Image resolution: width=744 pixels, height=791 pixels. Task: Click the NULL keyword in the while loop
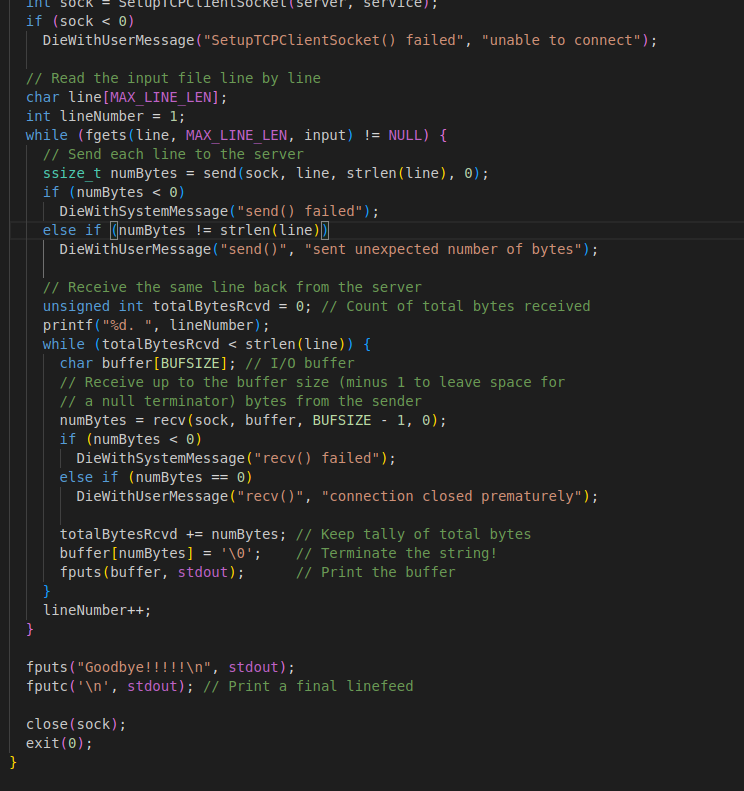[405, 135]
